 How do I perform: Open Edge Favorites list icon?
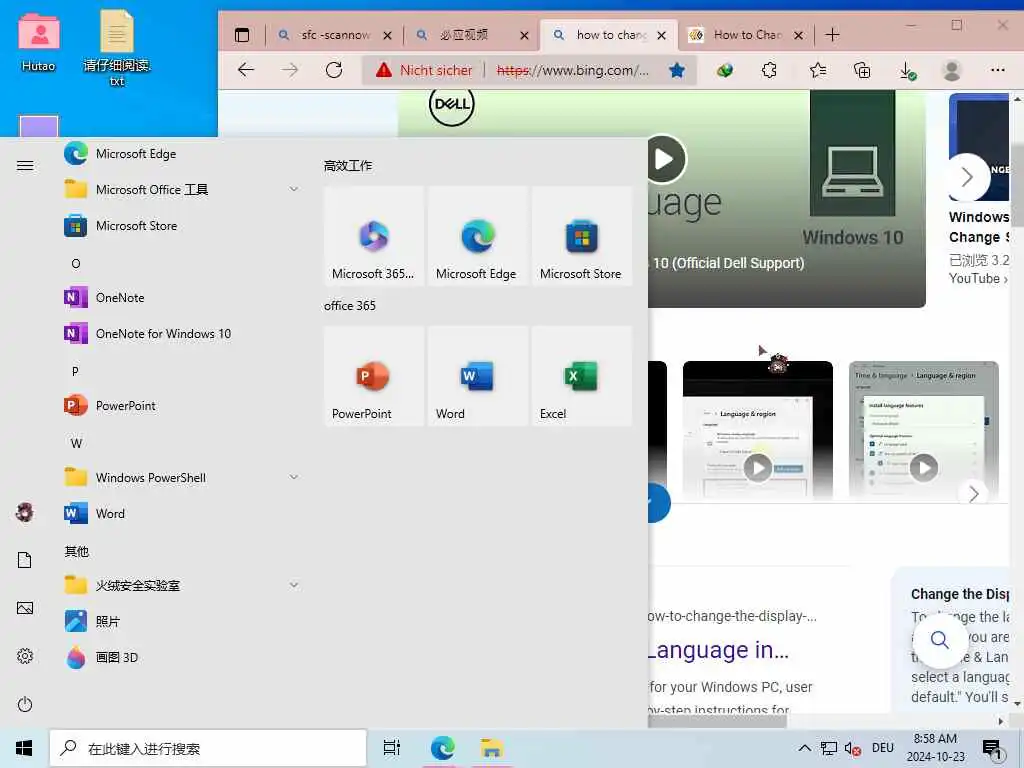point(817,70)
